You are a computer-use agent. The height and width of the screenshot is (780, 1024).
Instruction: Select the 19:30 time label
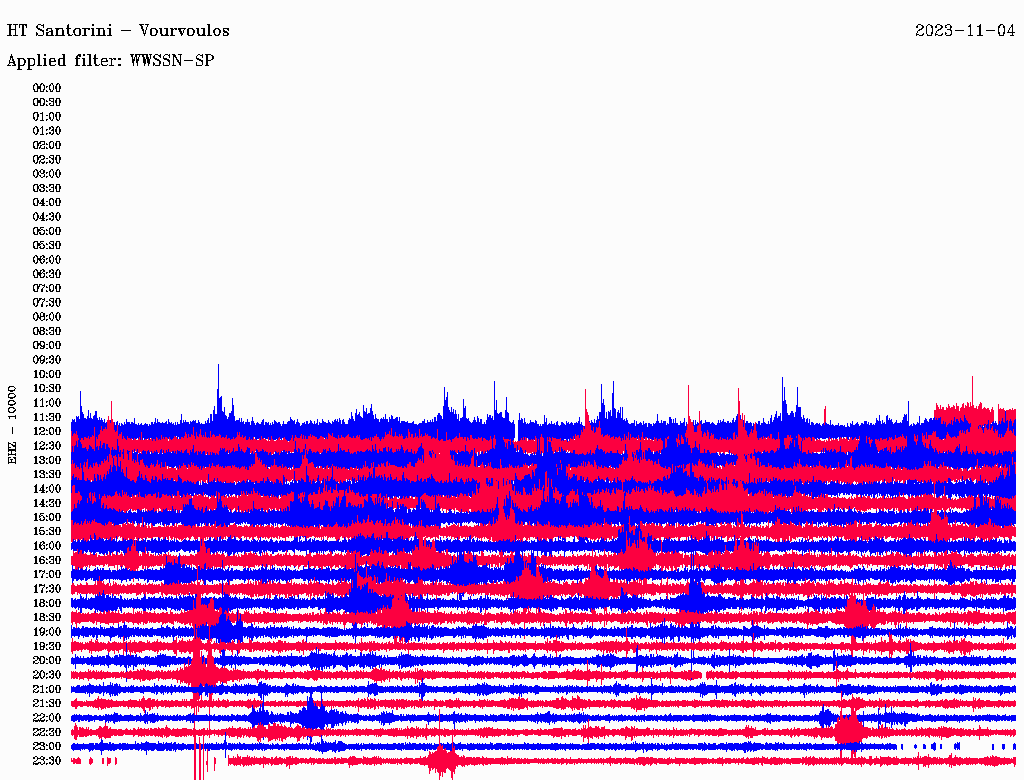coord(47,647)
